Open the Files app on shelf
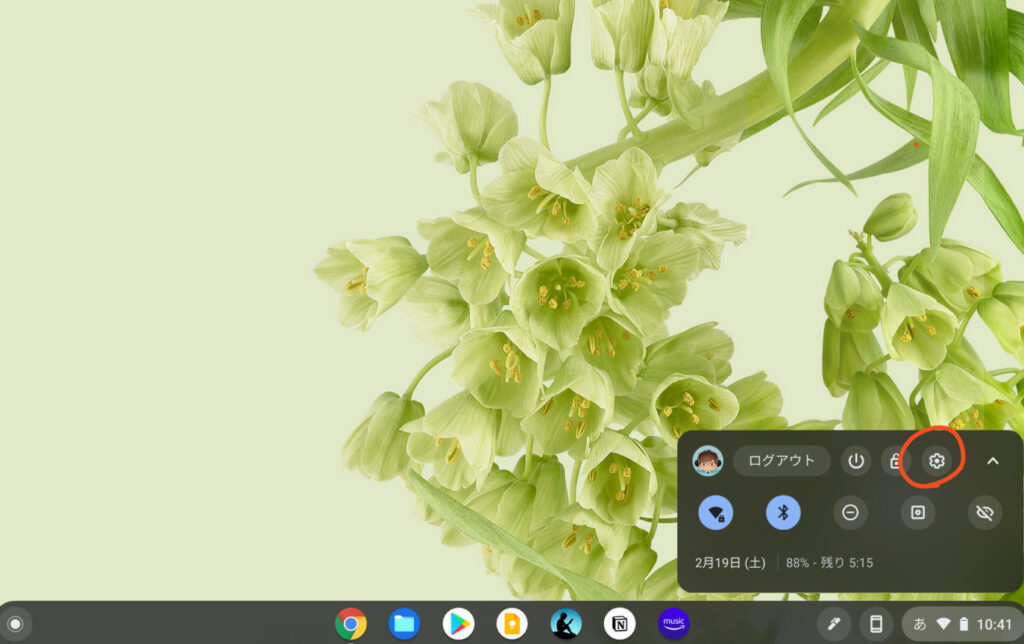The image size is (1024, 644). [404, 624]
